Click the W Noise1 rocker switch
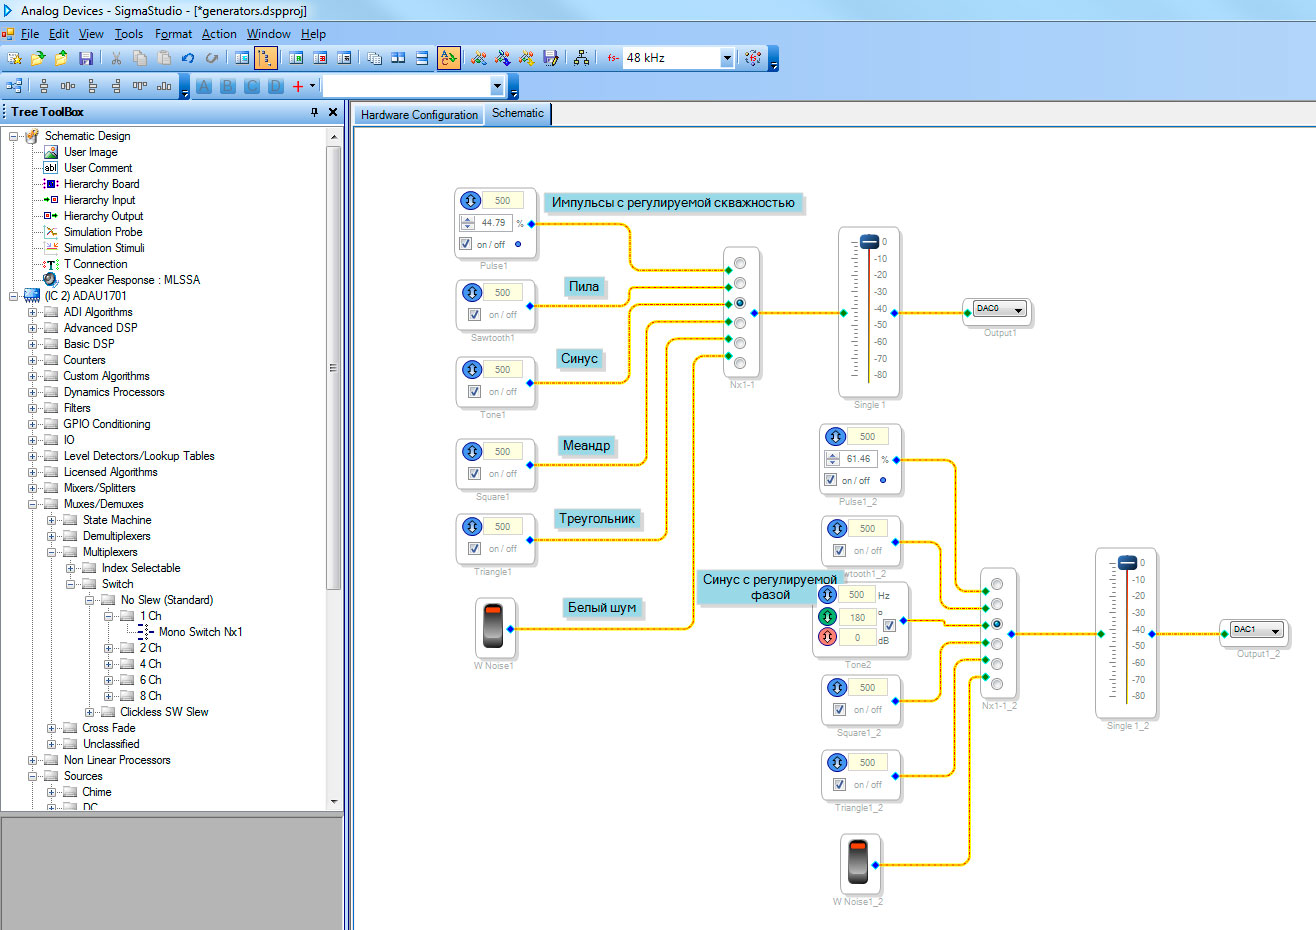This screenshot has height=930, width=1316. click(493, 627)
